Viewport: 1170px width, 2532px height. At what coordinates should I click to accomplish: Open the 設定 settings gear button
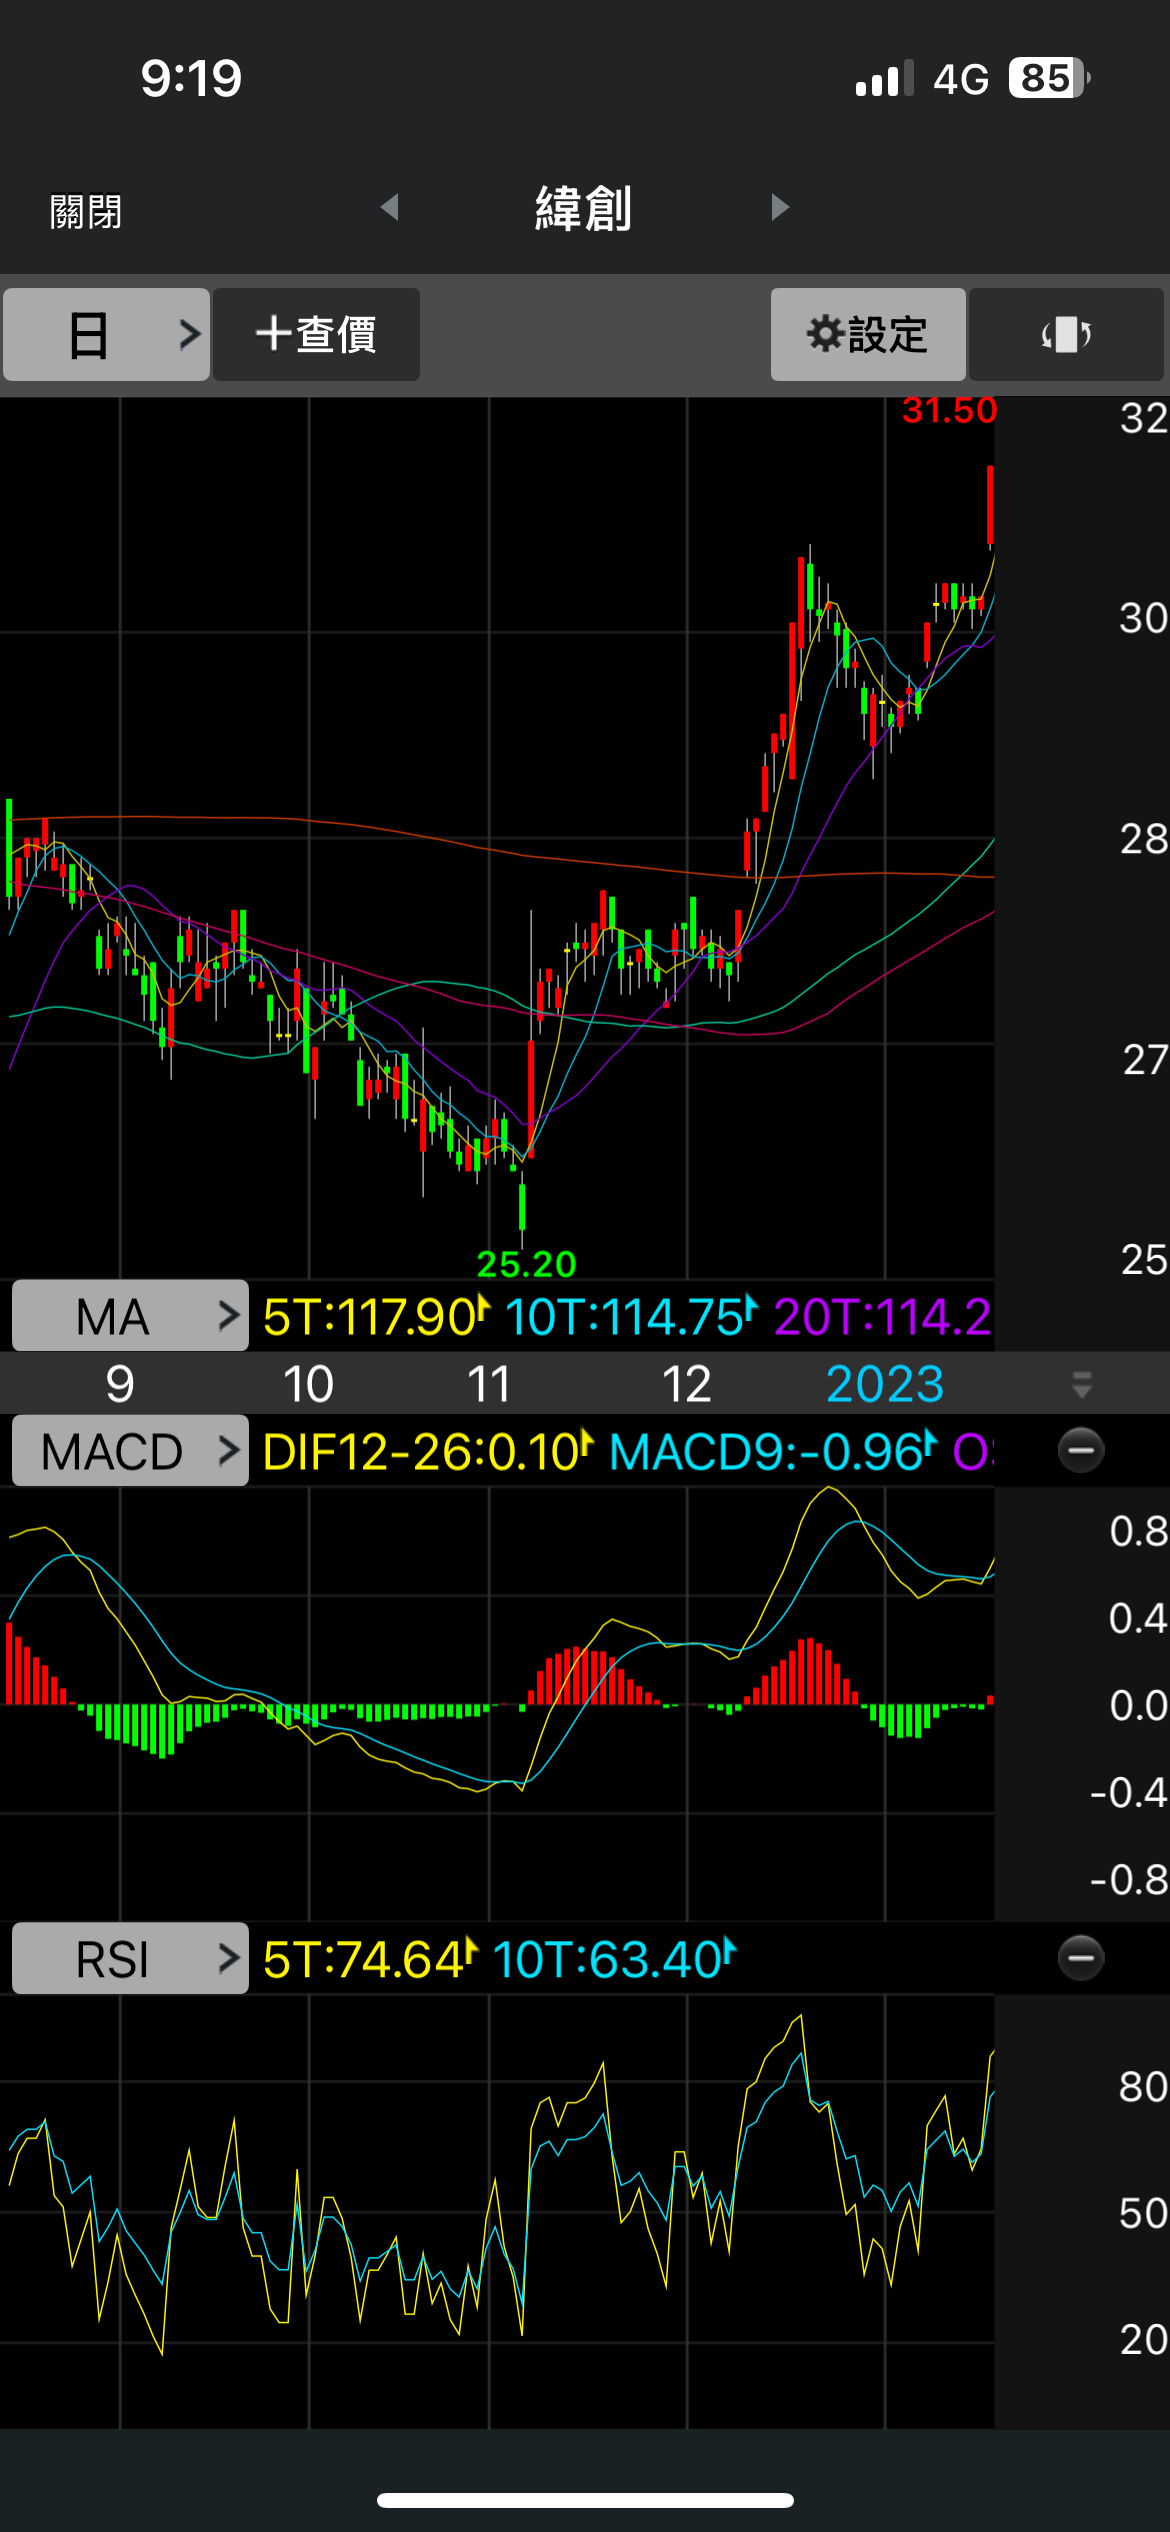coord(867,334)
